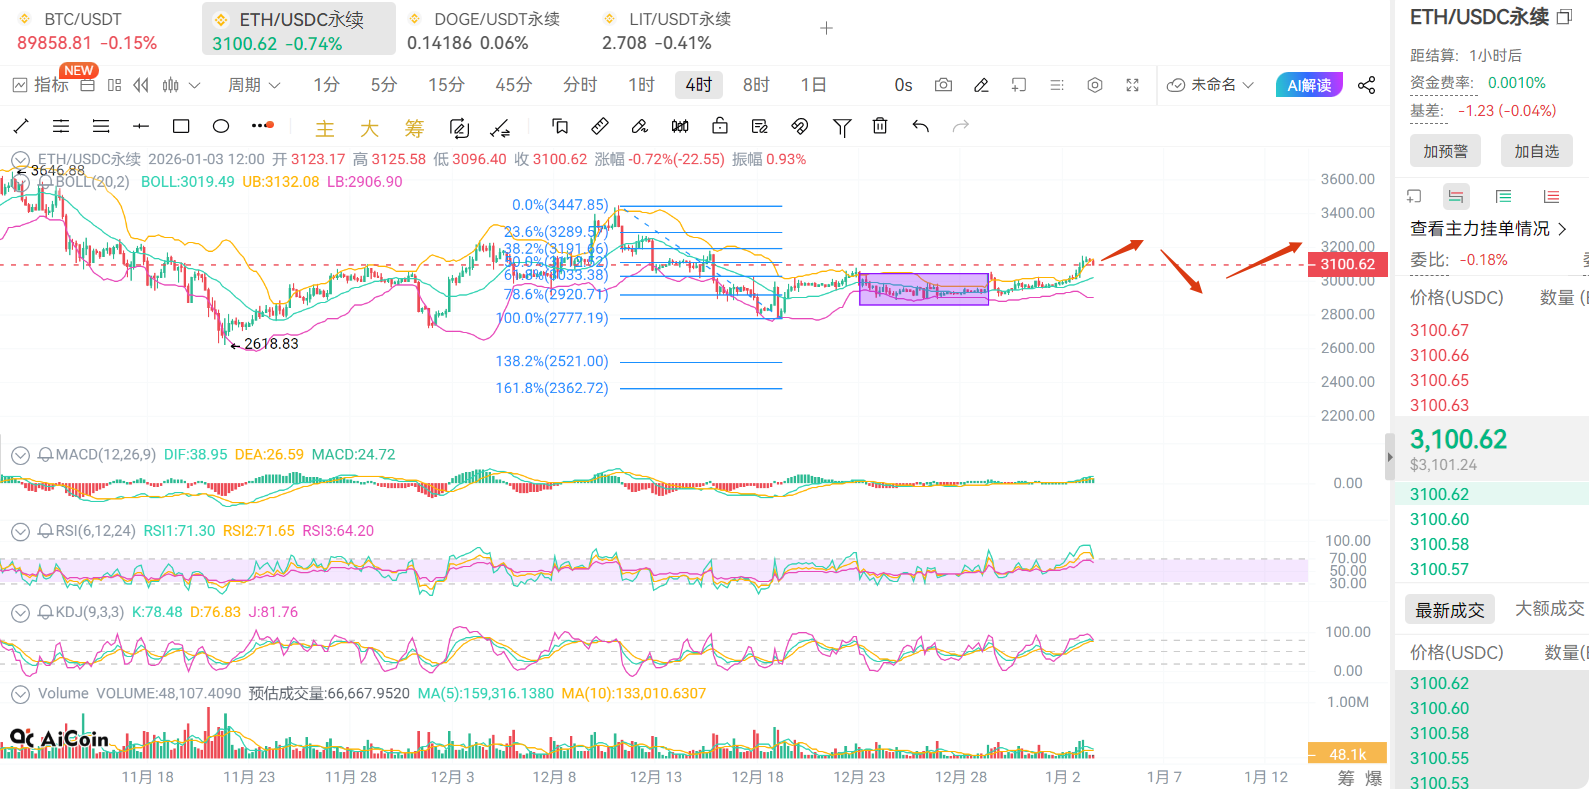Viewport: 1589px width, 789px height.
Task: Collapse the RSI indicator pane
Action: point(20,531)
